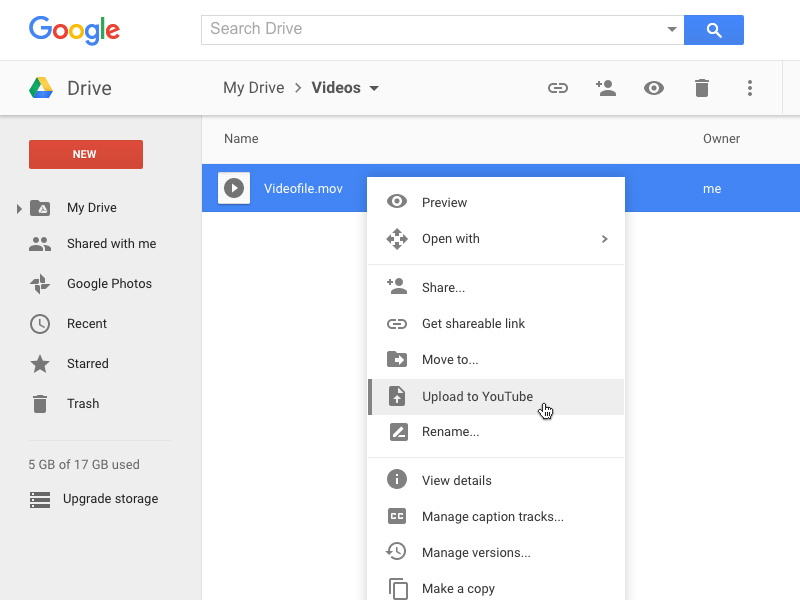
Task: Click the Manage versions history icon
Action: (x=396, y=552)
